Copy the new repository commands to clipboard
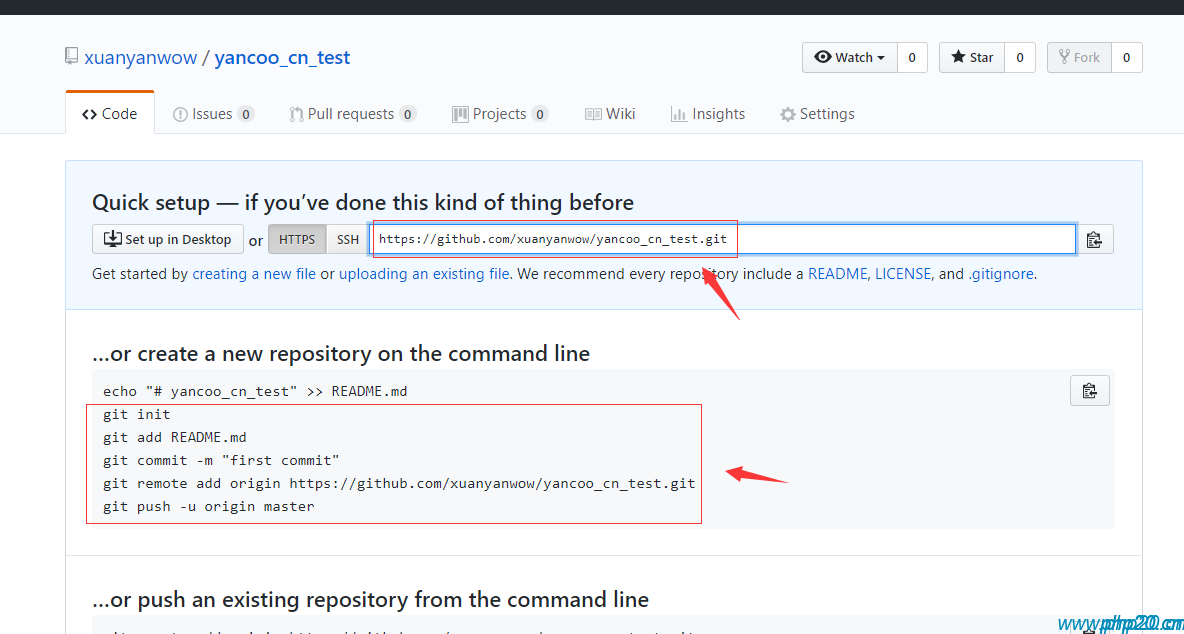 tap(1090, 390)
